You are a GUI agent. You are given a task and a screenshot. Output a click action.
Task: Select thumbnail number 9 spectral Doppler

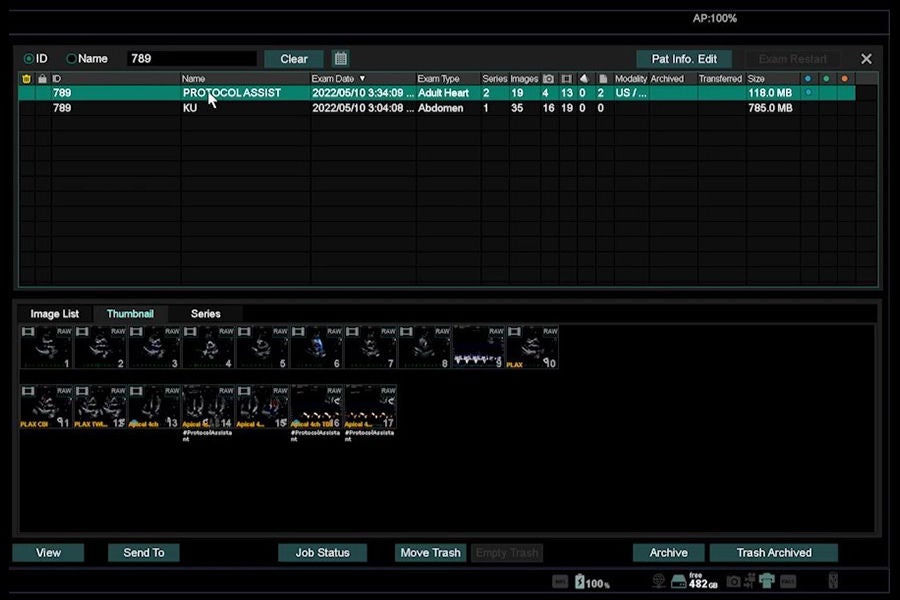(x=478, y=347)
